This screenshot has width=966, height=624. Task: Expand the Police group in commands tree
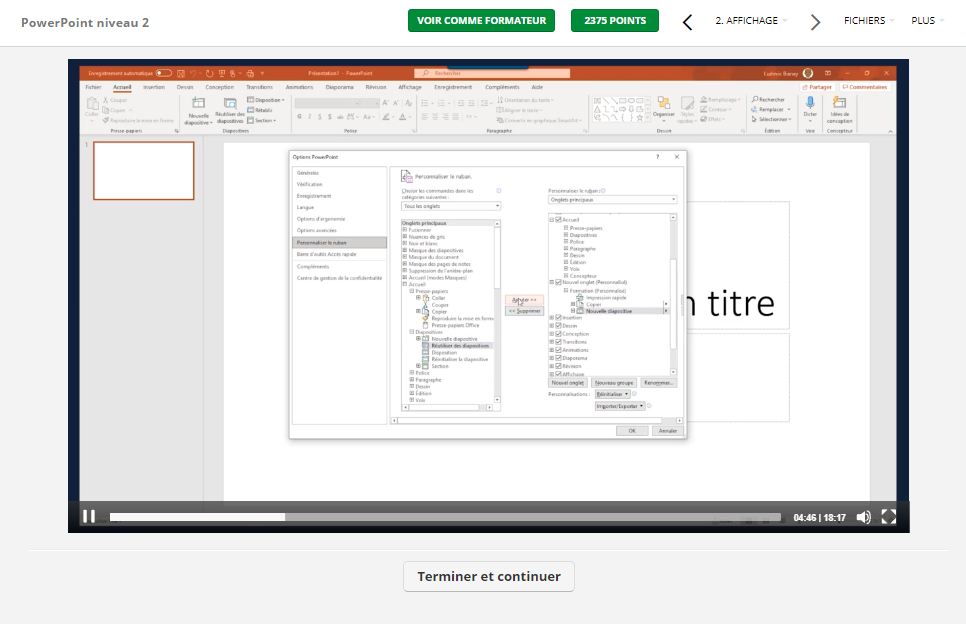[x=412, y=373]
